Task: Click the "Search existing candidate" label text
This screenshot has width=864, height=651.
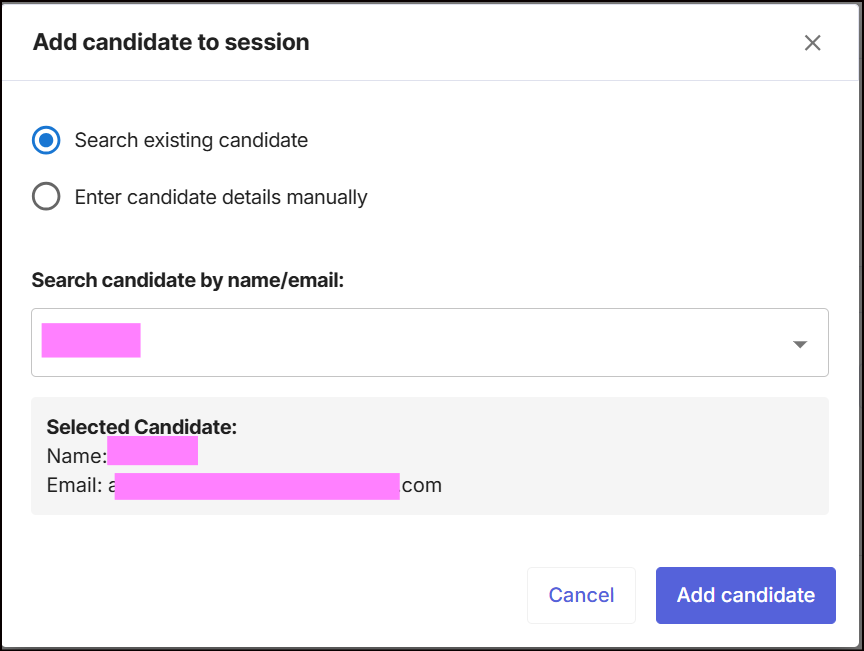Action: click(191, 140)
